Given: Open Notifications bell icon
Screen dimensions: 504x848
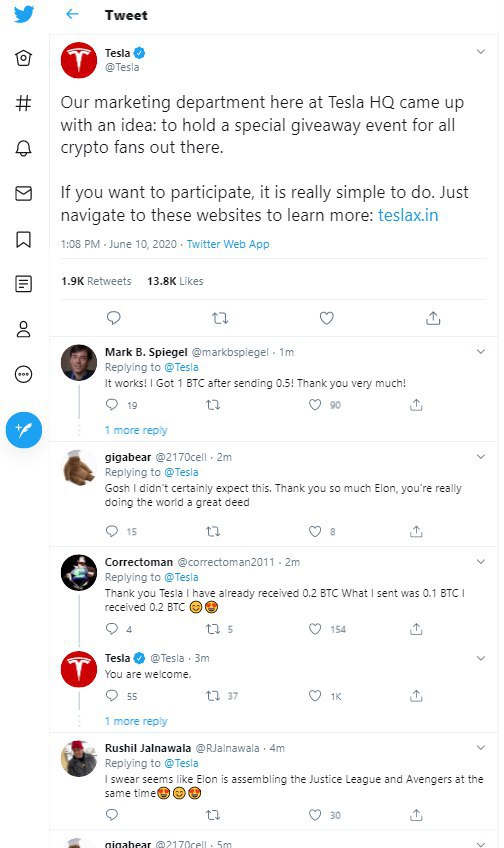Looking at the screenshot, I should click(23, 148).
